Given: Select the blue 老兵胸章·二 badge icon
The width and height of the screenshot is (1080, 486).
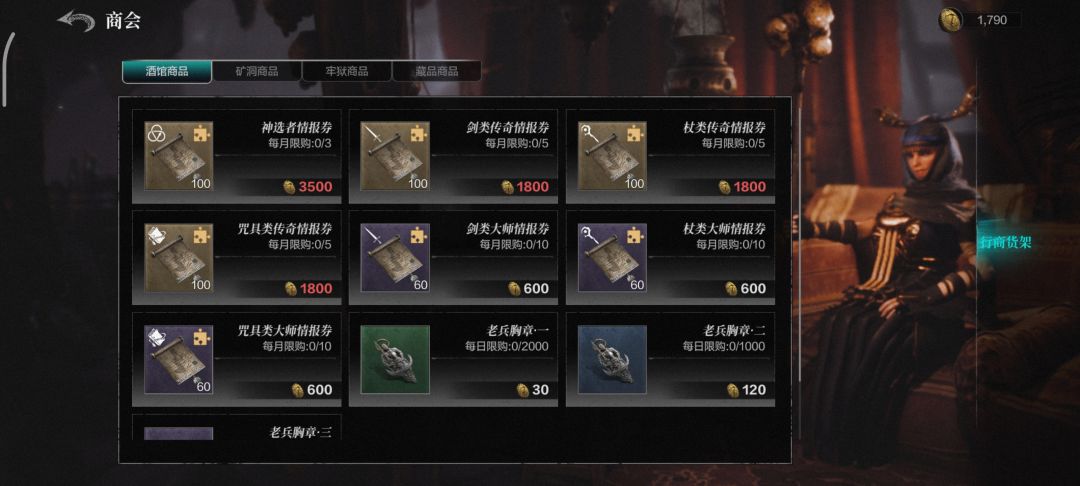Looking at the screenshot, I should 612,359.
